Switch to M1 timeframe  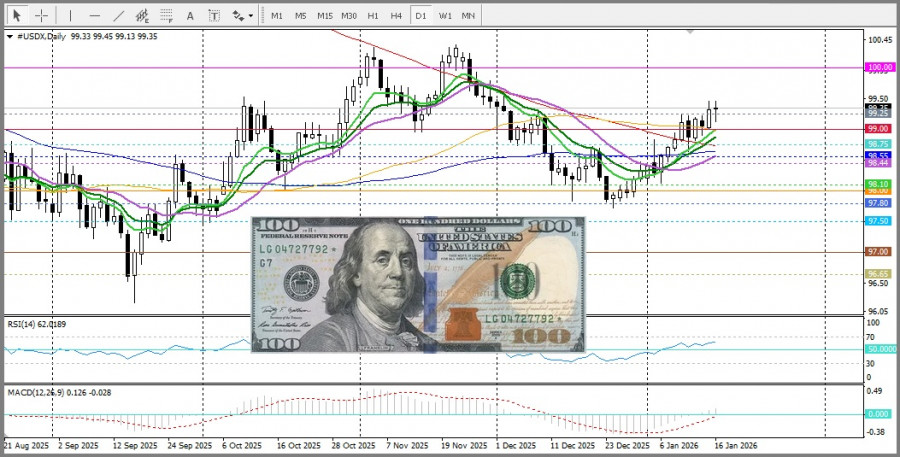277,16
